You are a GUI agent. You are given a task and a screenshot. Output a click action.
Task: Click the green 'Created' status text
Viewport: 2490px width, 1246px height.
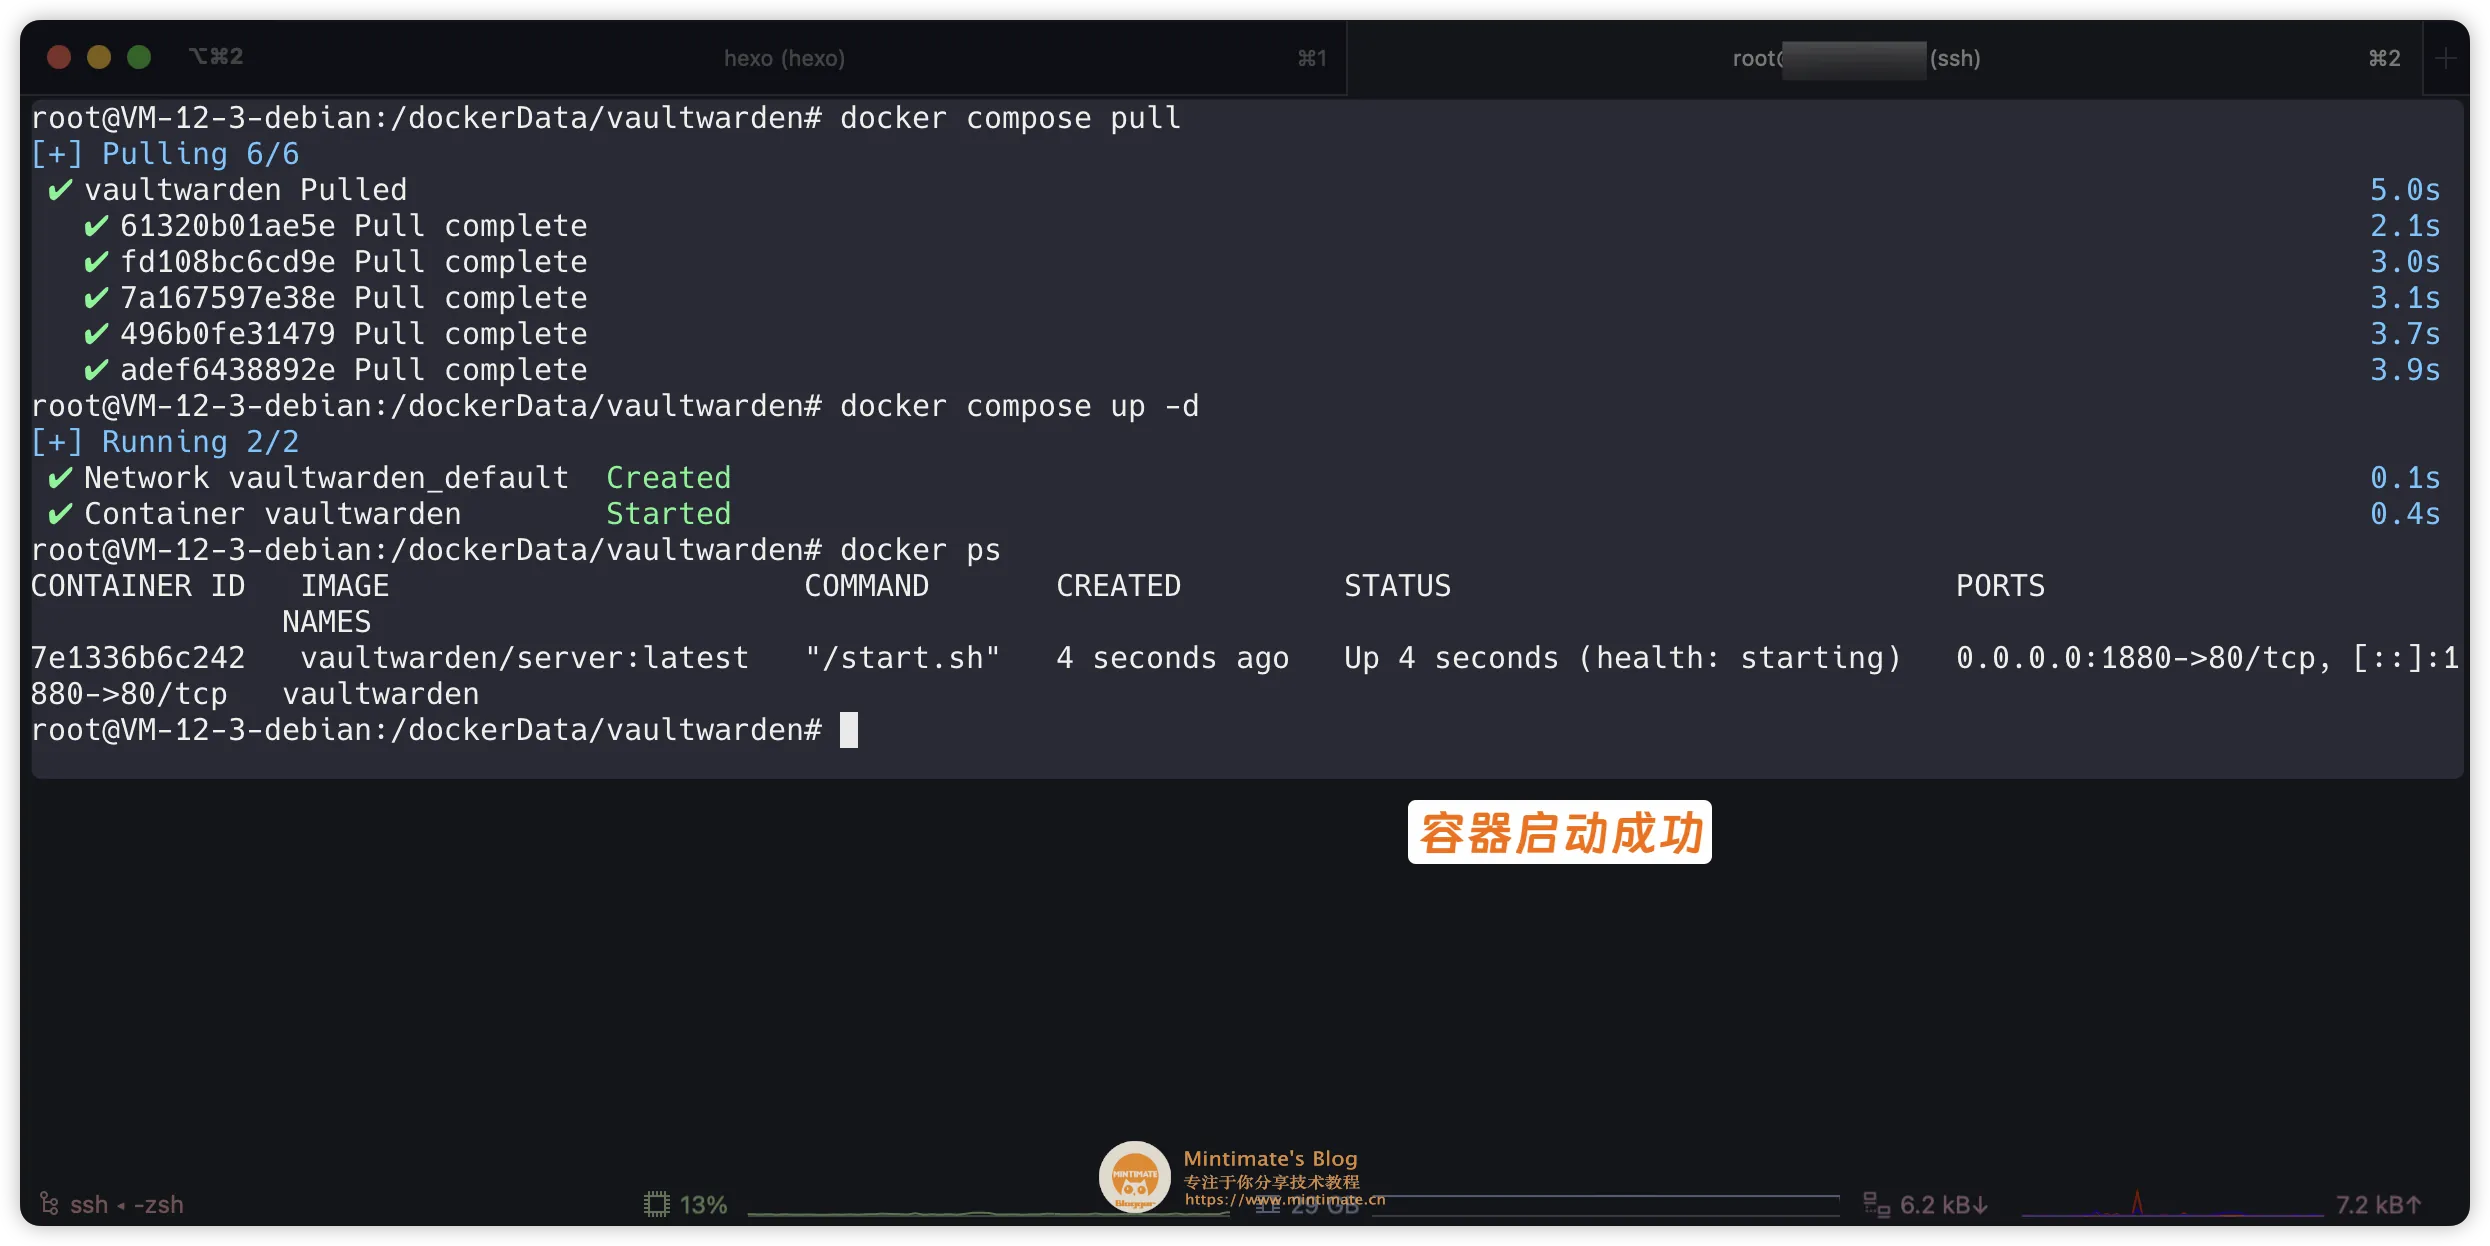668,478
